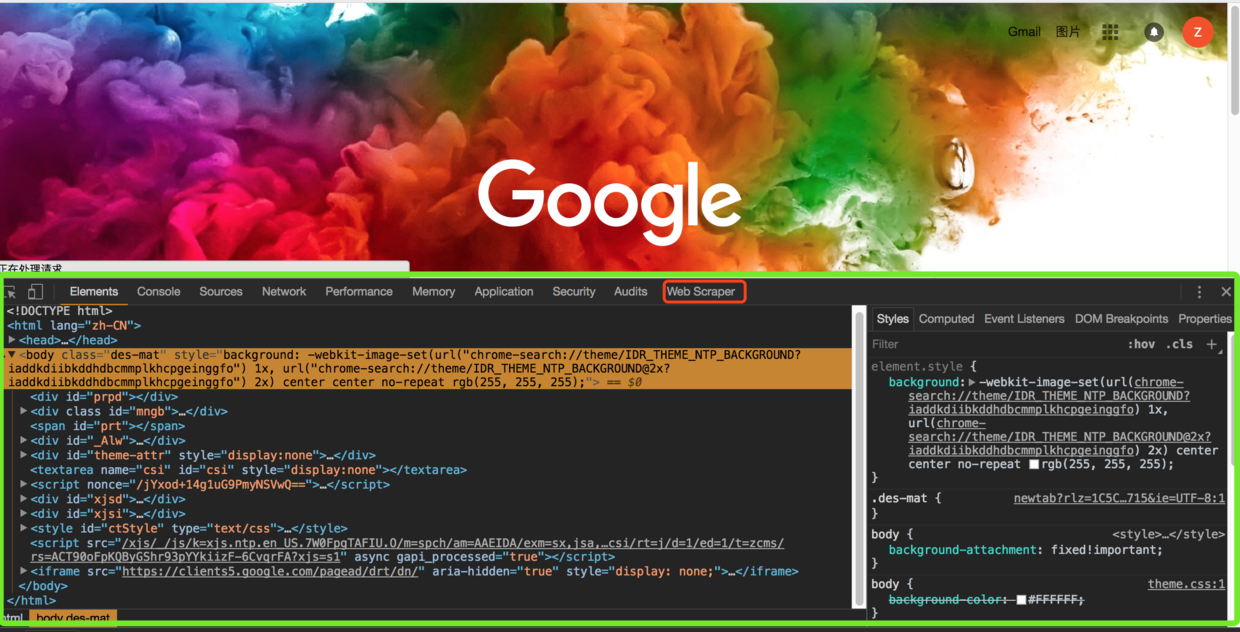Open the notifications bell icon
Viewport: 1240px width, 632px height.
point(1153,32)
